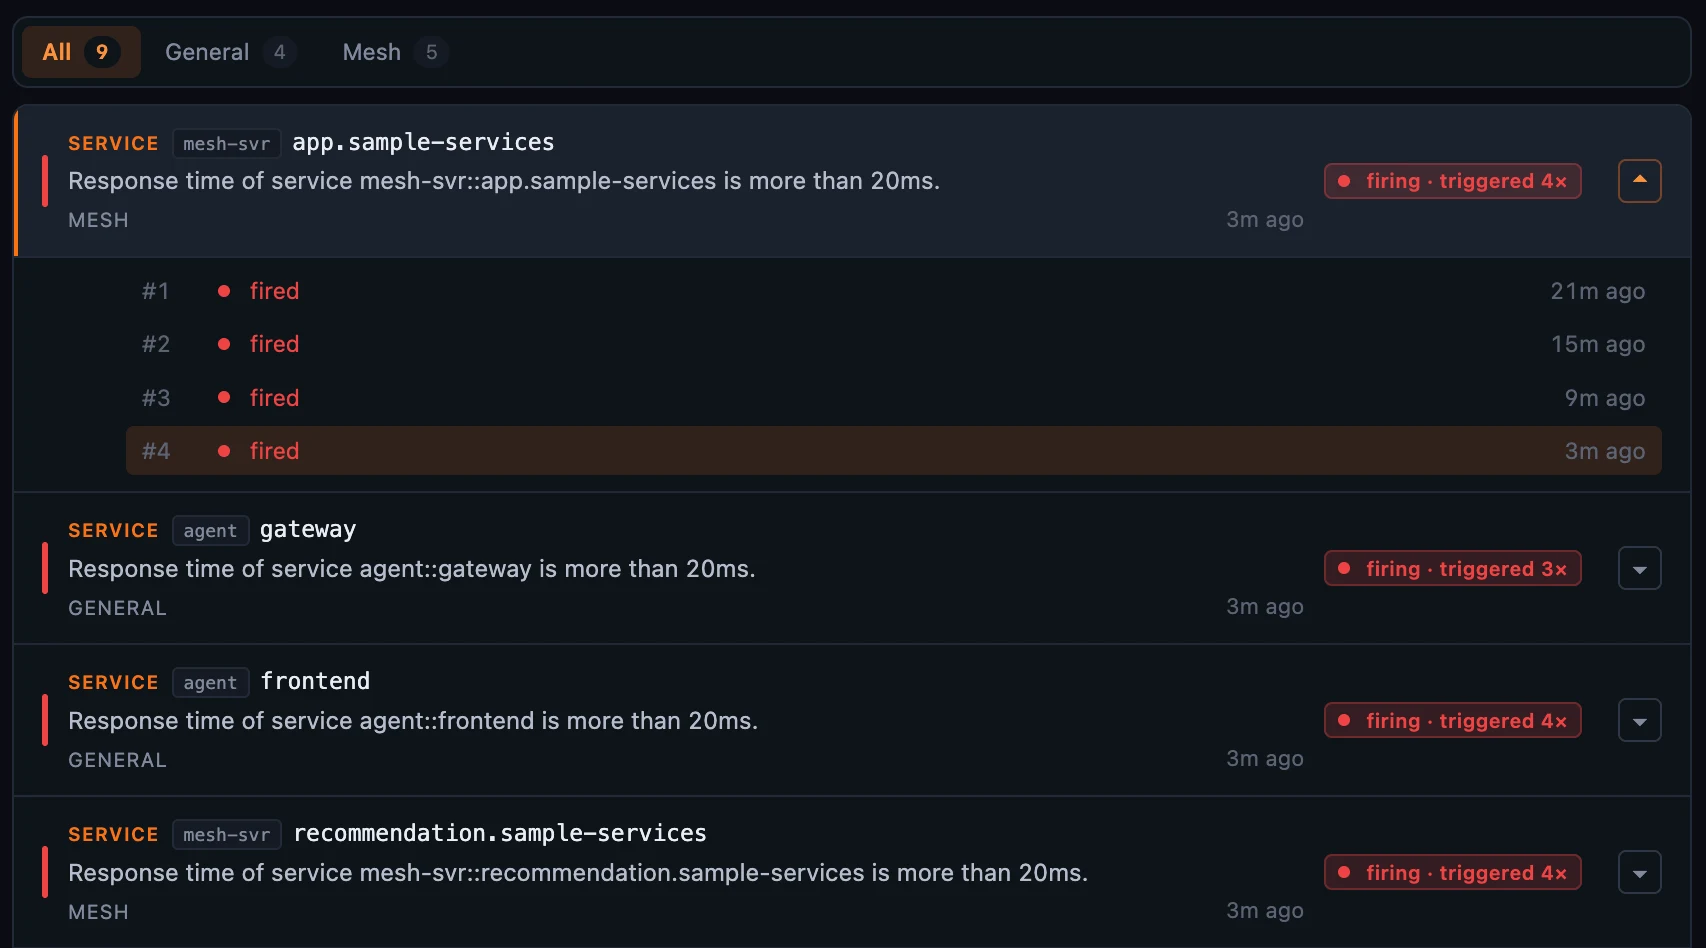Select the All alarms tab
The height and width of the screenshot is (948, 1706).
[x=80, y=52]
